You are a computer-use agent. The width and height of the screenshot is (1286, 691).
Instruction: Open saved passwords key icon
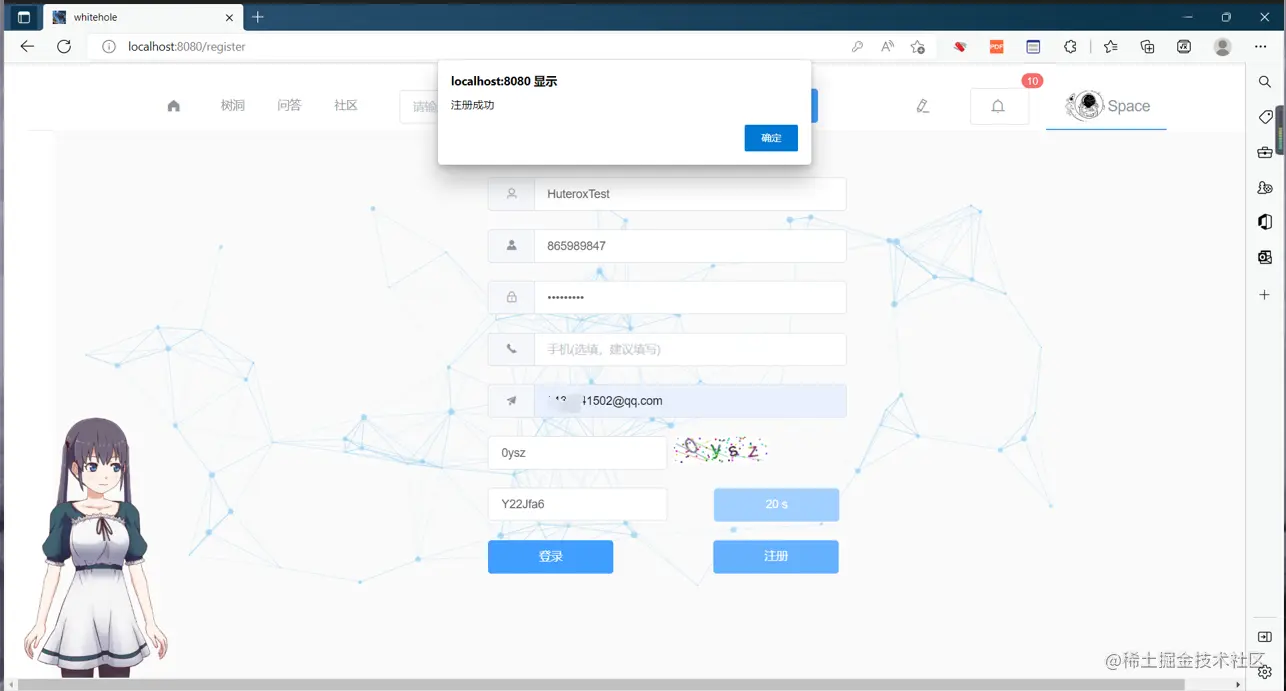(x=857, y=46)
